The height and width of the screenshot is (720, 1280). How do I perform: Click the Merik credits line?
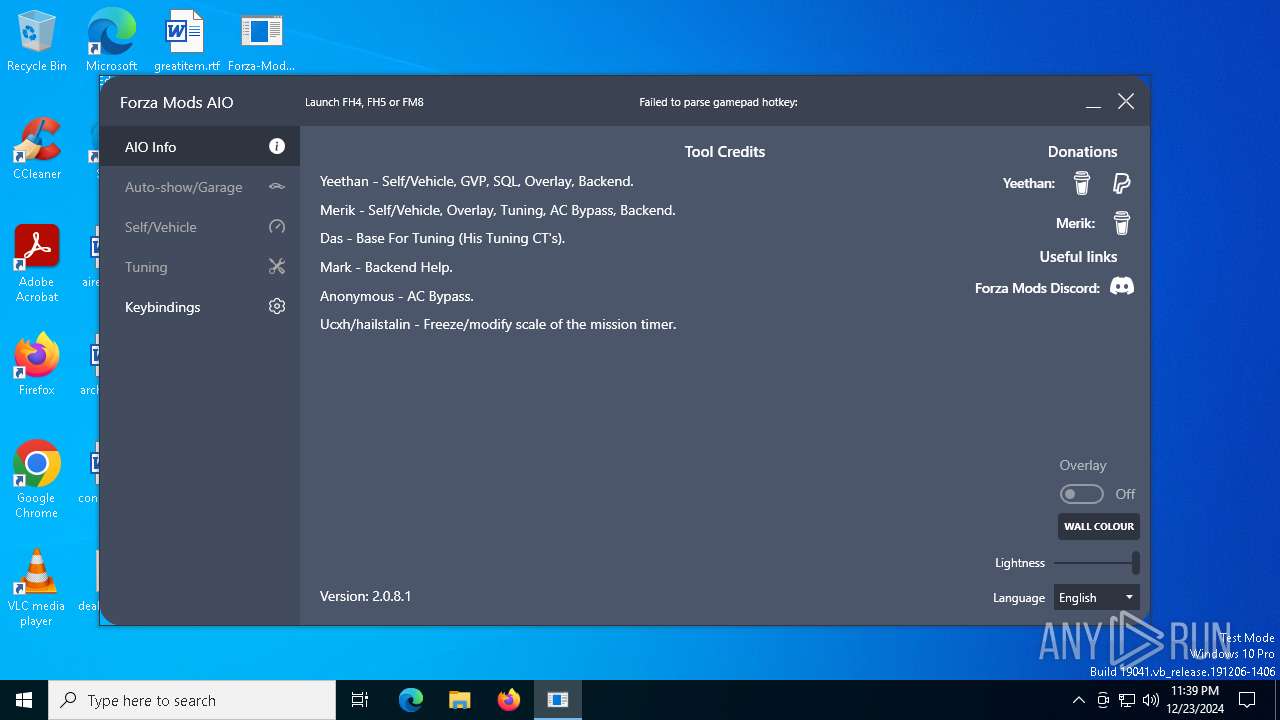tap(498, 210)
